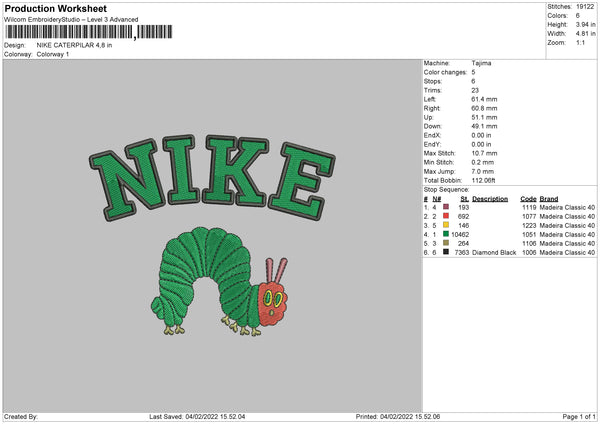600x424 pixels.
Task: Click the 'Diamond Black' description
Action: pos(494,253)
